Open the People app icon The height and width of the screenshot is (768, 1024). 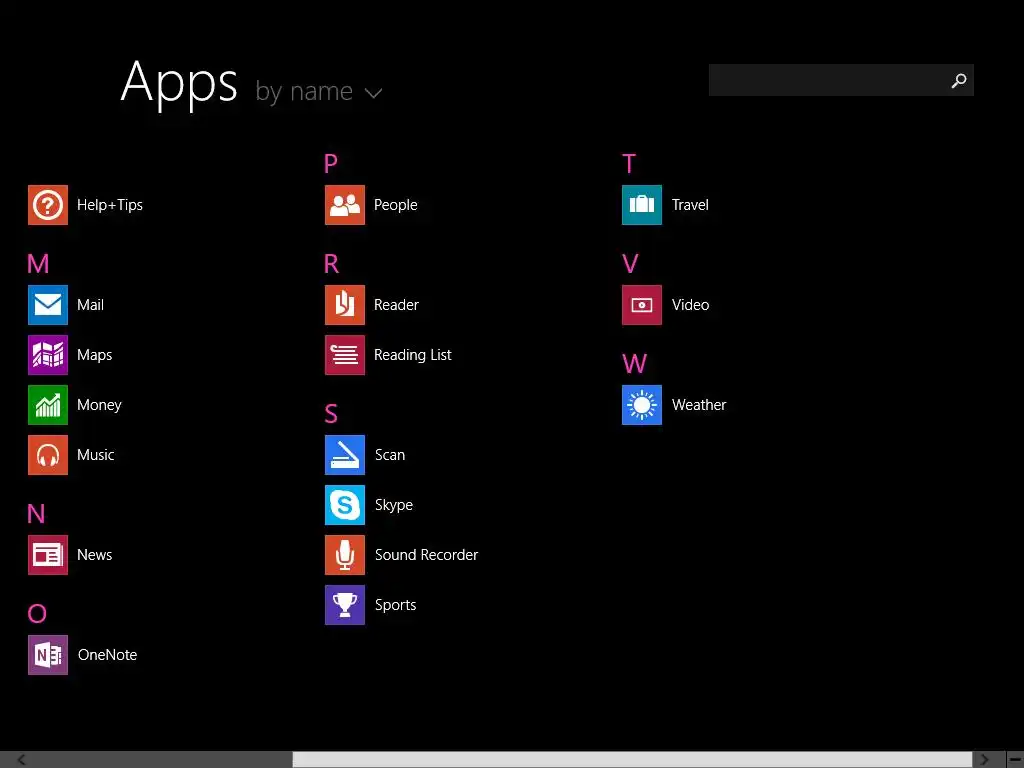coord(345,205)
